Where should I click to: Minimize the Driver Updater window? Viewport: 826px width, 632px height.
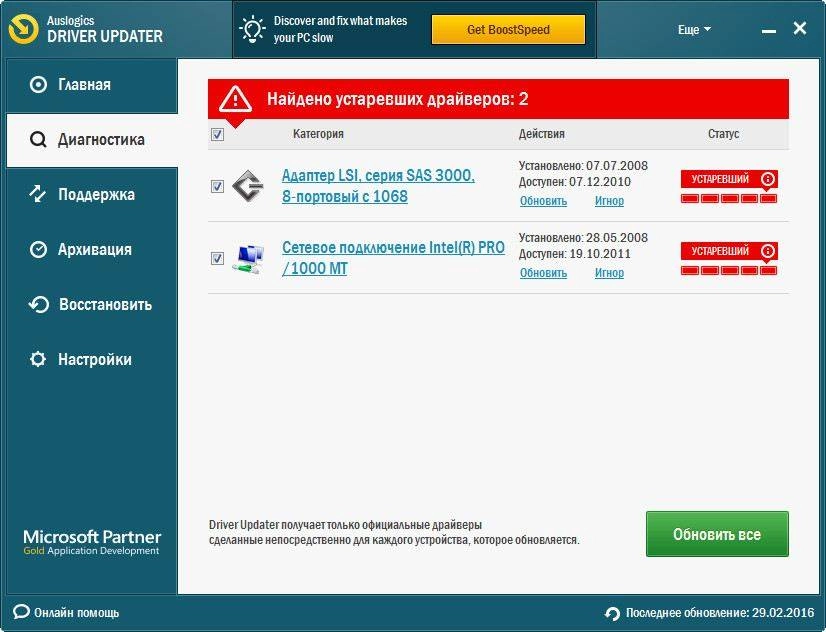pos(769,32)
